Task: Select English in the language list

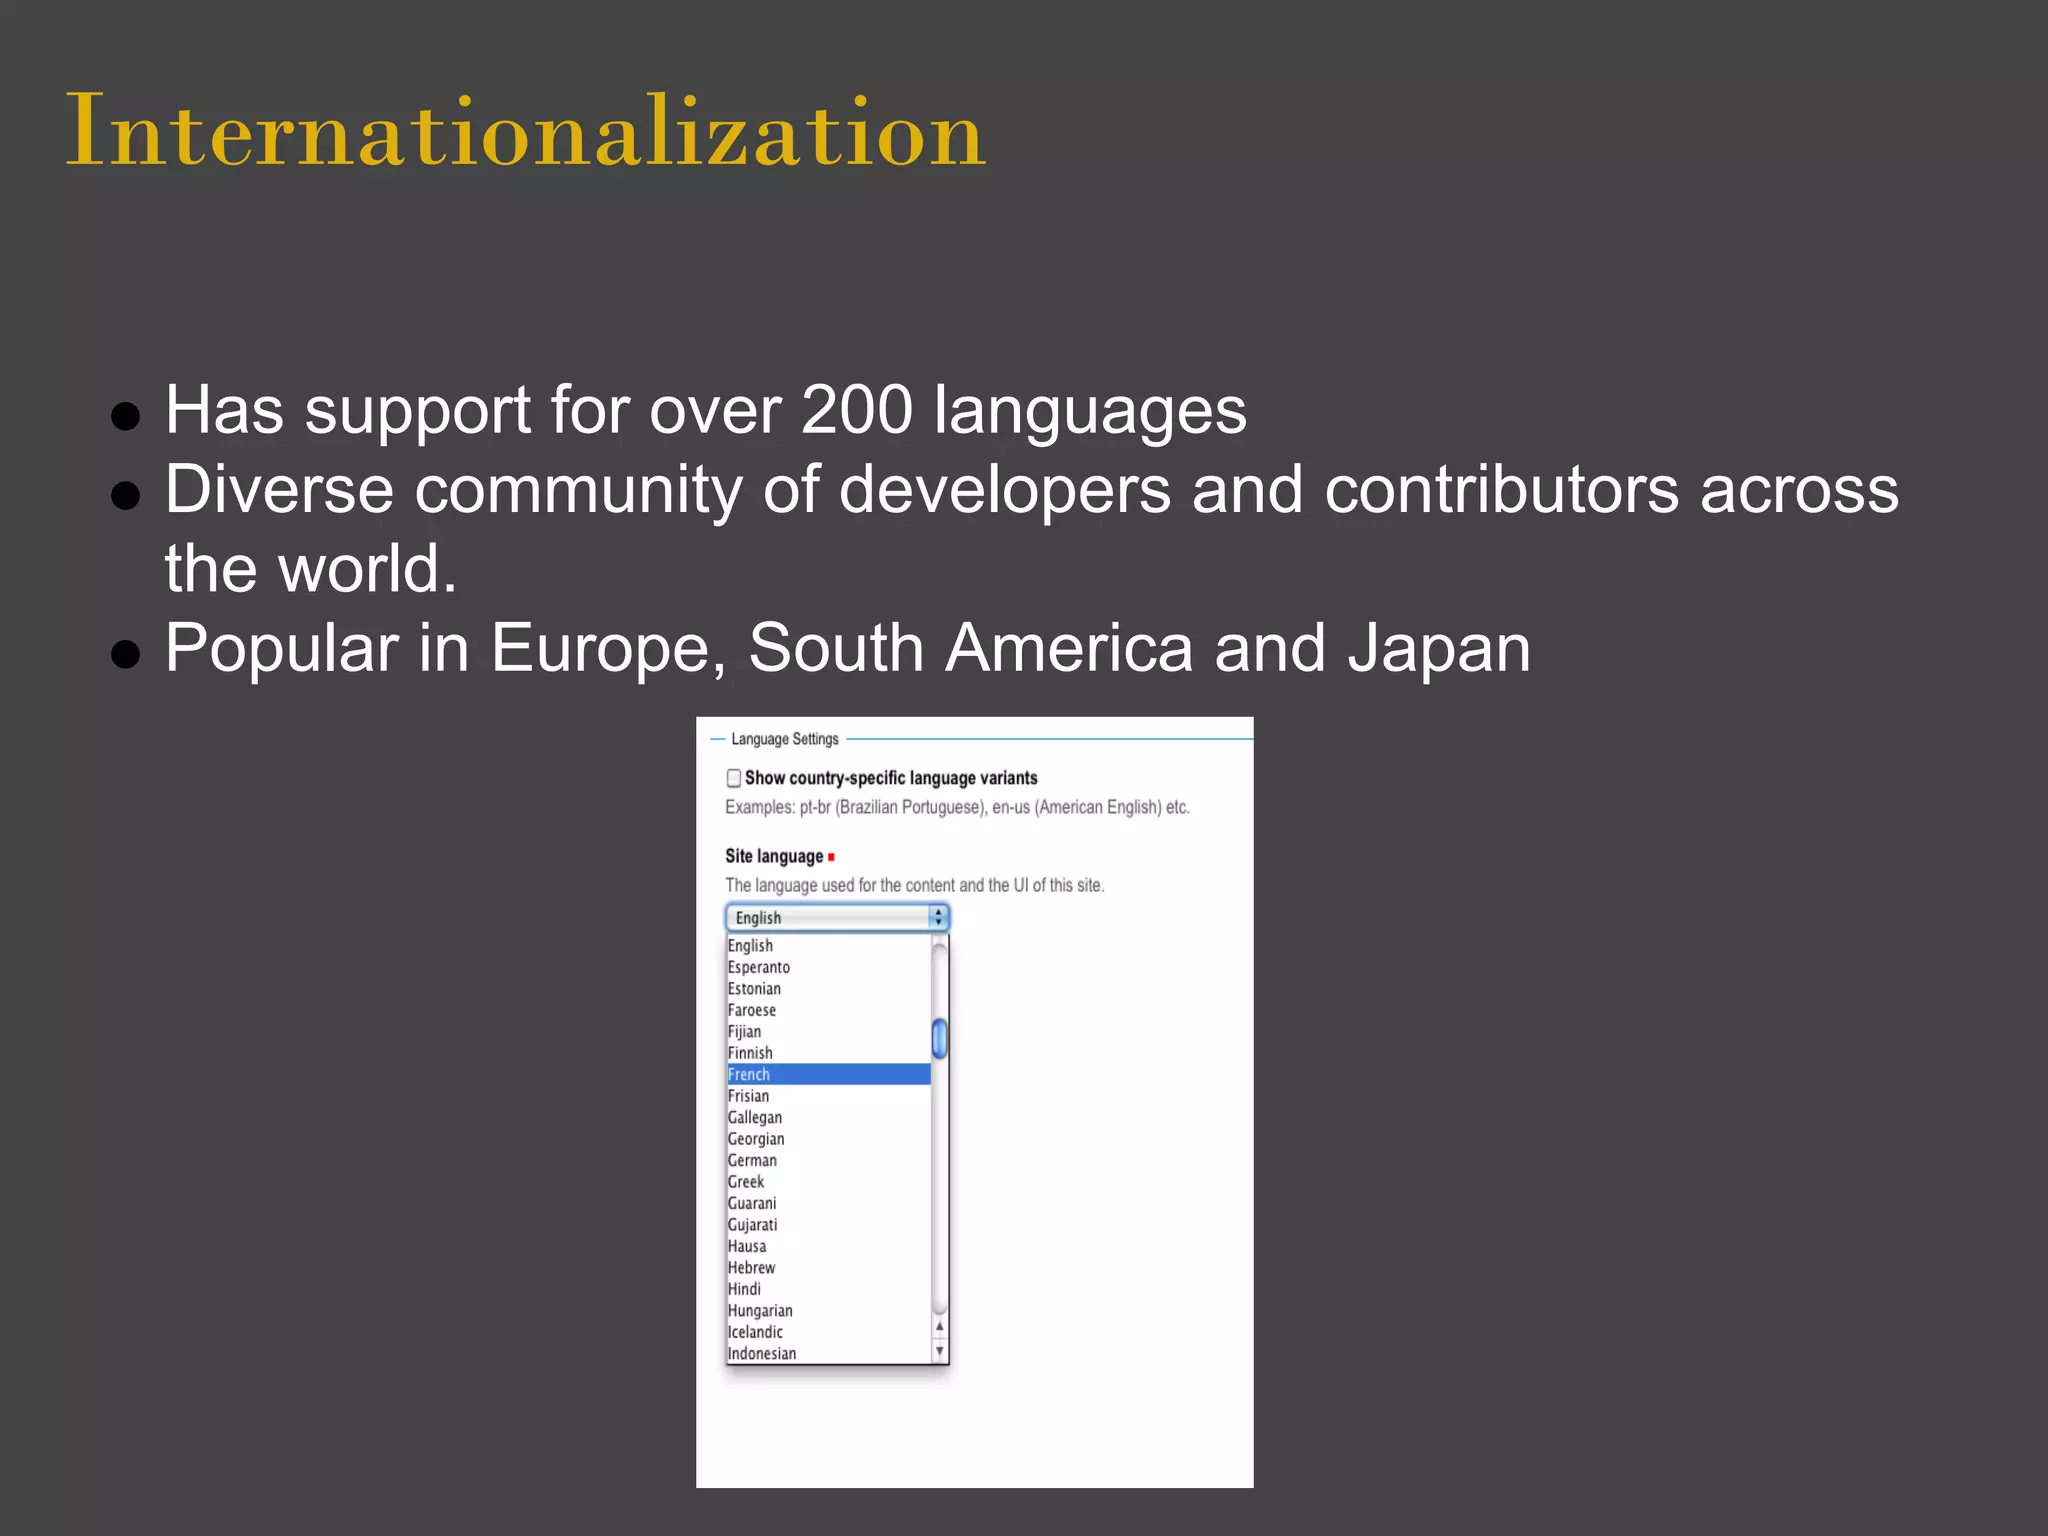Action: click(x=828, y=946)
